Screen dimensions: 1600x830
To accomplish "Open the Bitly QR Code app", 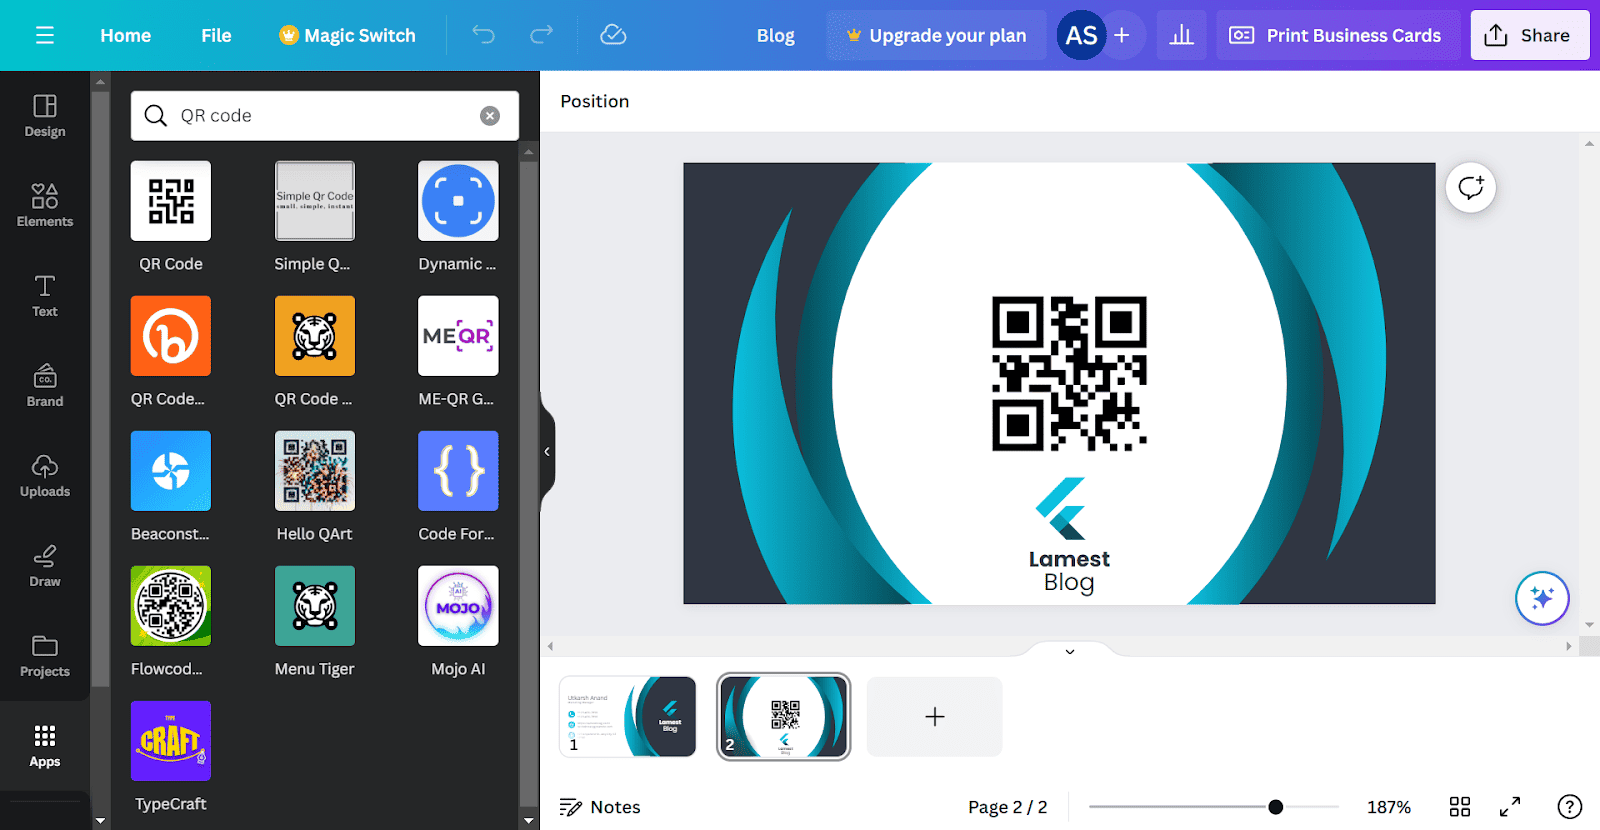I will pos(171,336).
